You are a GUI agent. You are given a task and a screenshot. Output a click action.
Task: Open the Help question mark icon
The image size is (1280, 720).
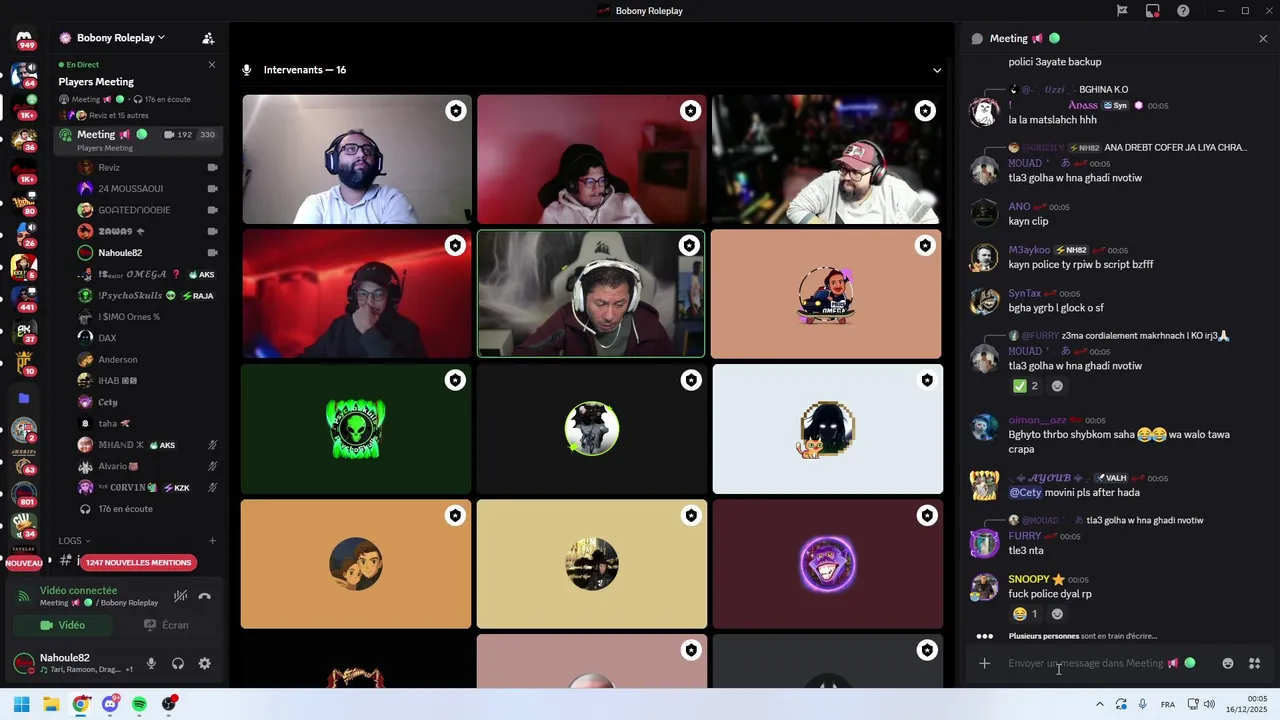(1184, 11)
